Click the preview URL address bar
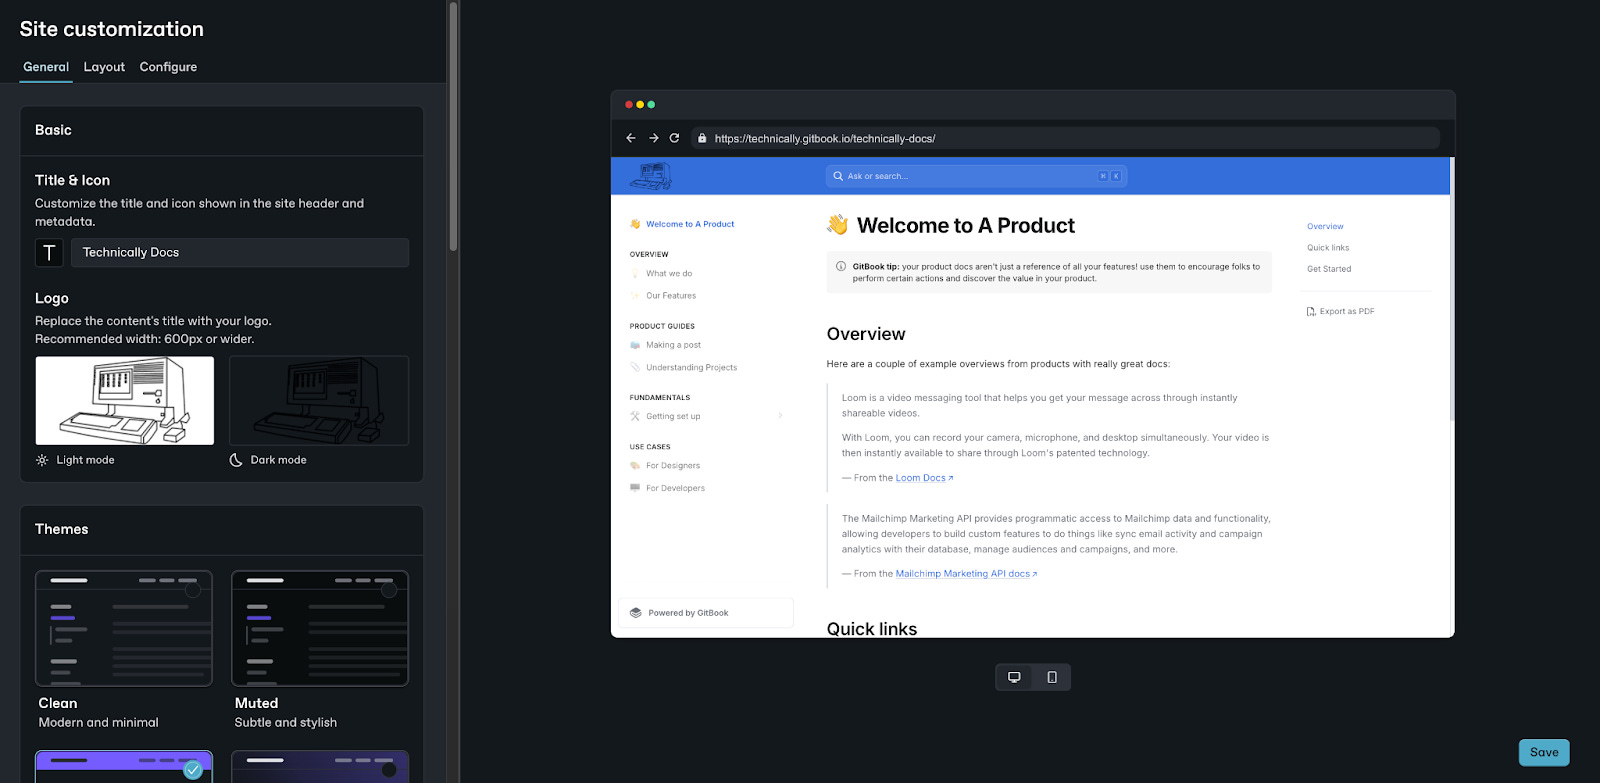The image size is (1600, 783). pyautogui.click(x=1065, y=138)
